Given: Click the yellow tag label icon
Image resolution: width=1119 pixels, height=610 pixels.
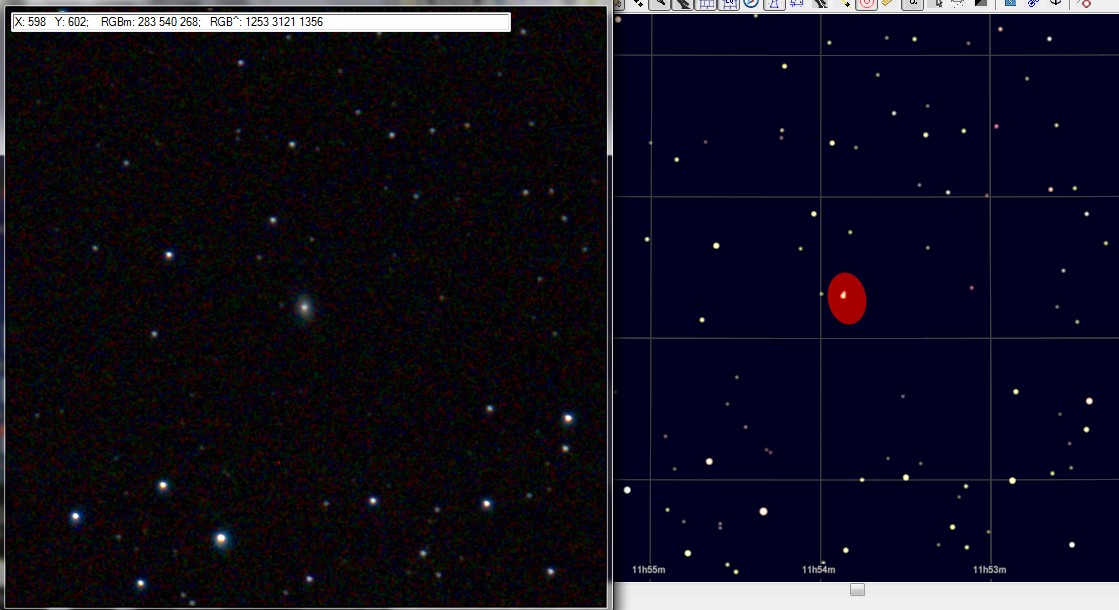Looking at the screenshot, I should [x=887, y=4].
